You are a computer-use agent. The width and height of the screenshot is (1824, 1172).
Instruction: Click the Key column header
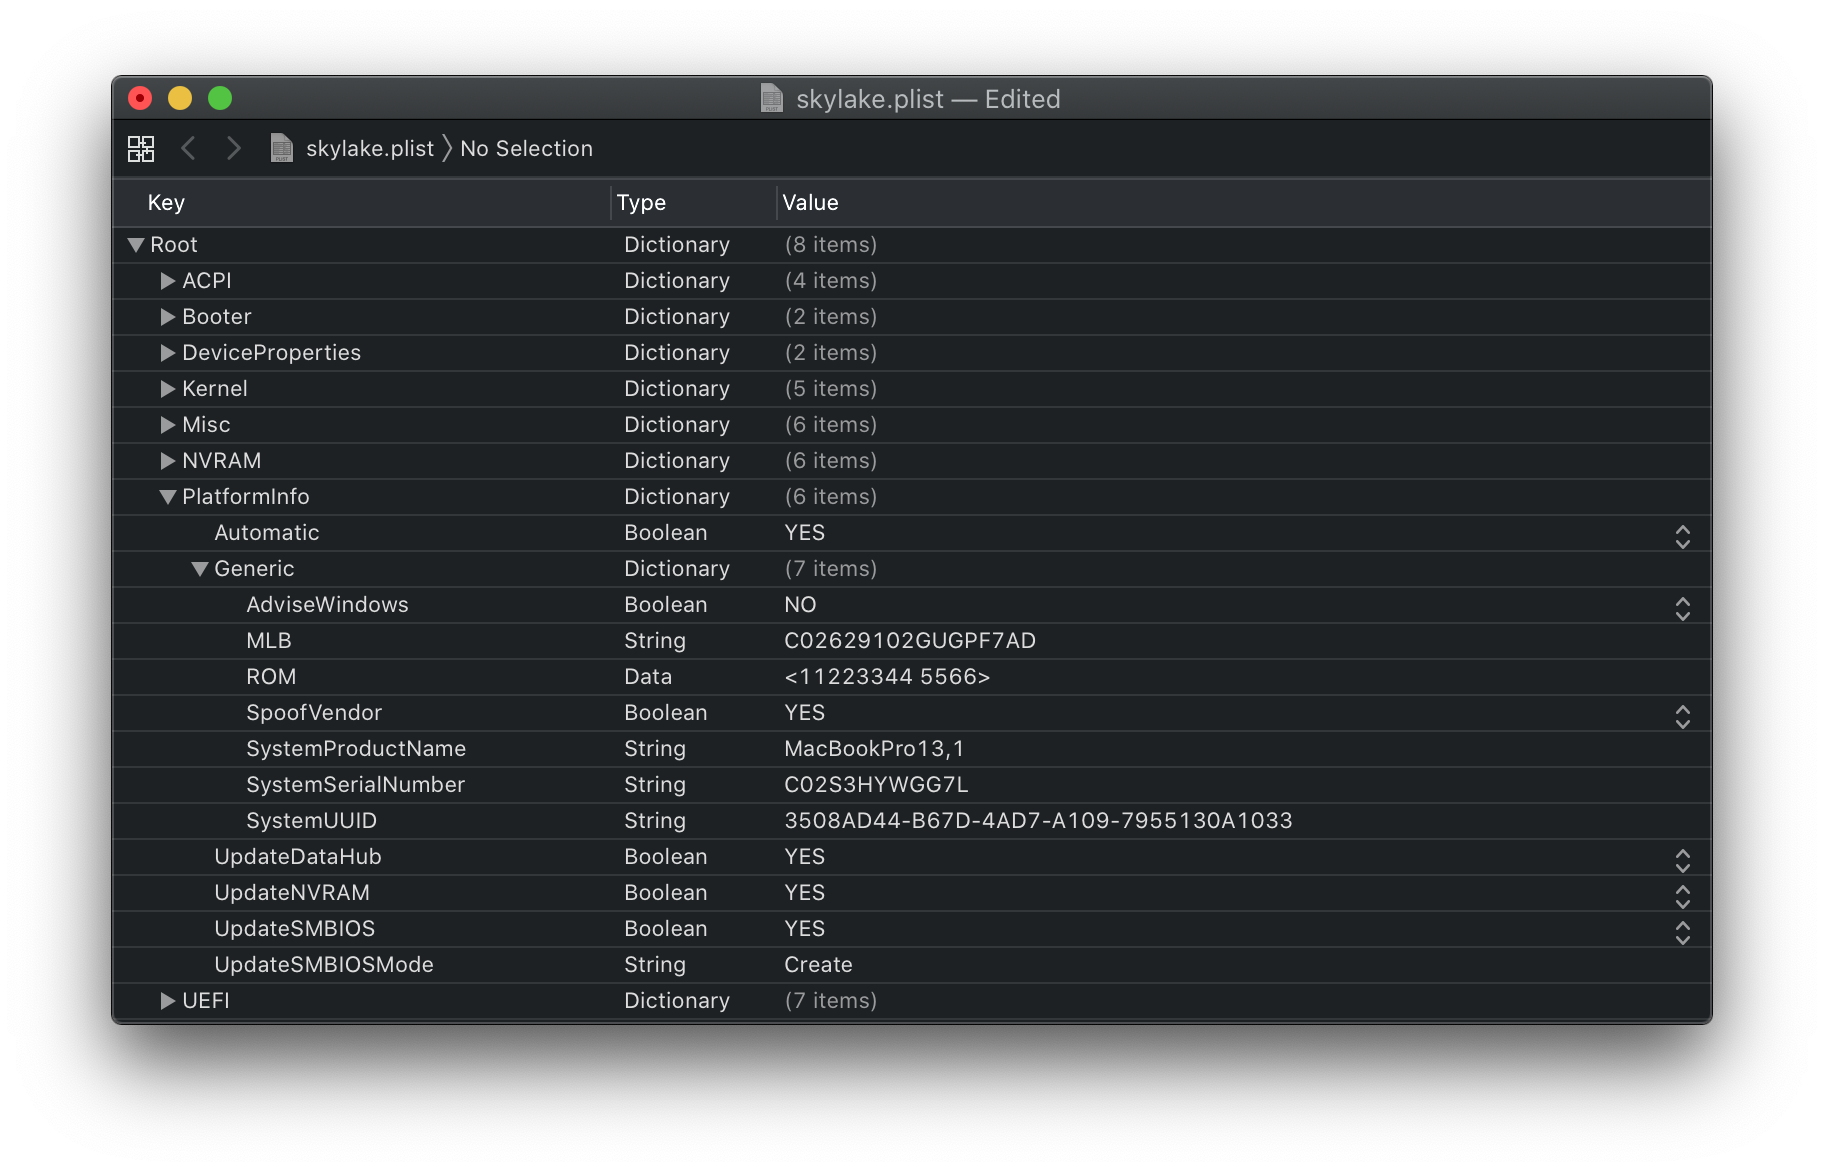166,203
